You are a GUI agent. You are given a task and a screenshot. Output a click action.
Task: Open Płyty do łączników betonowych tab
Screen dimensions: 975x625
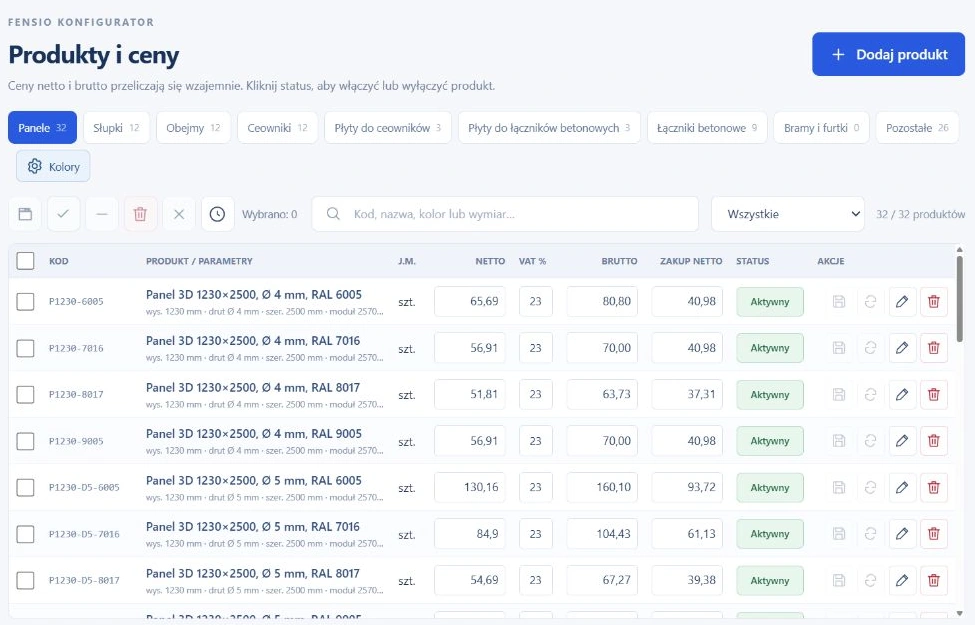[x=549, y=127]
